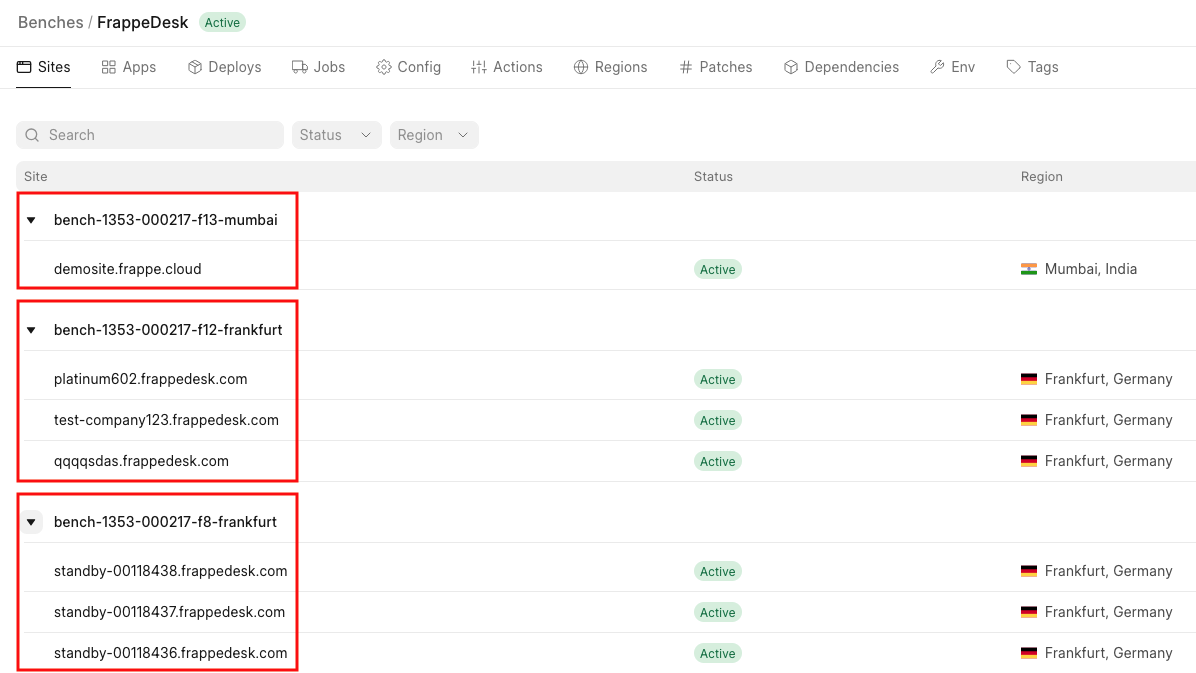This screenshot has height=673, width=1196.
Task: Click the Germany flag in the platinum602 row
Action: click(x=1029, y=378)
